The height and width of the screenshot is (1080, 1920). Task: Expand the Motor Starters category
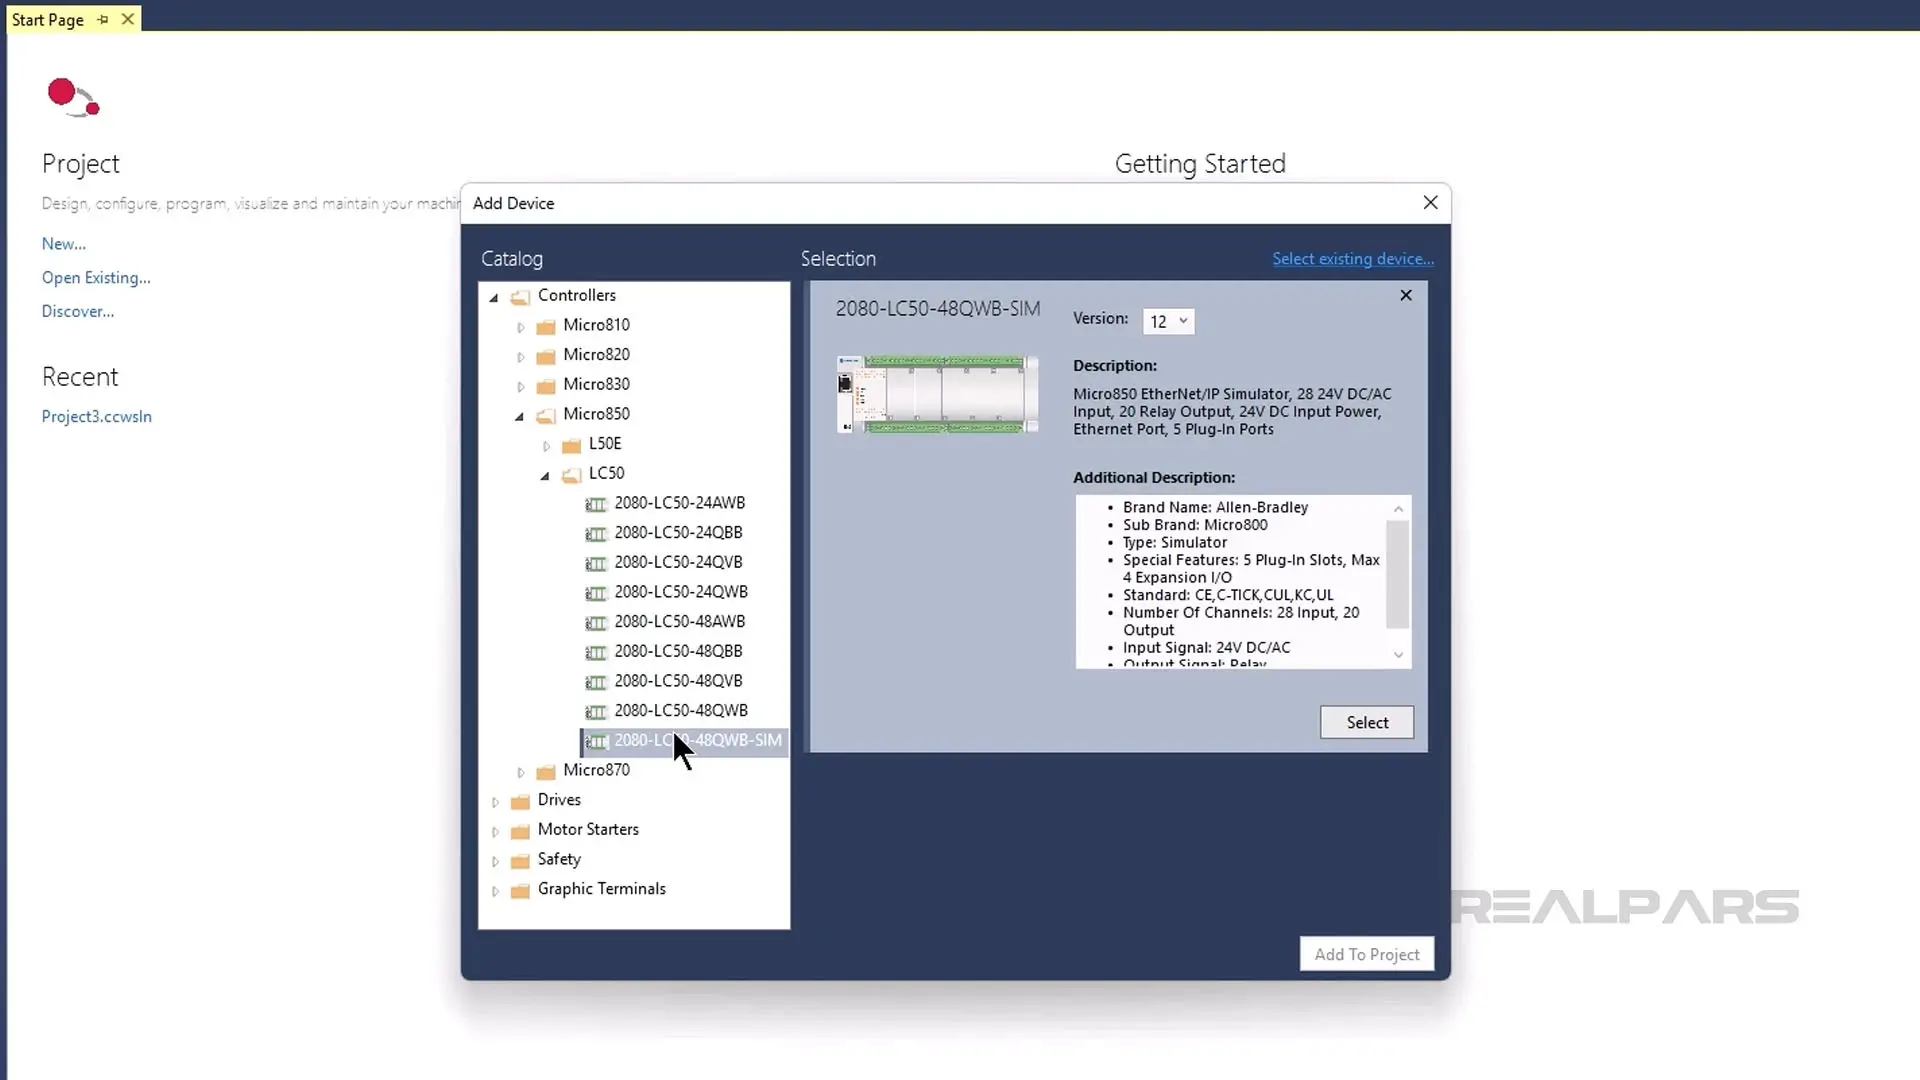click(495, 831)
